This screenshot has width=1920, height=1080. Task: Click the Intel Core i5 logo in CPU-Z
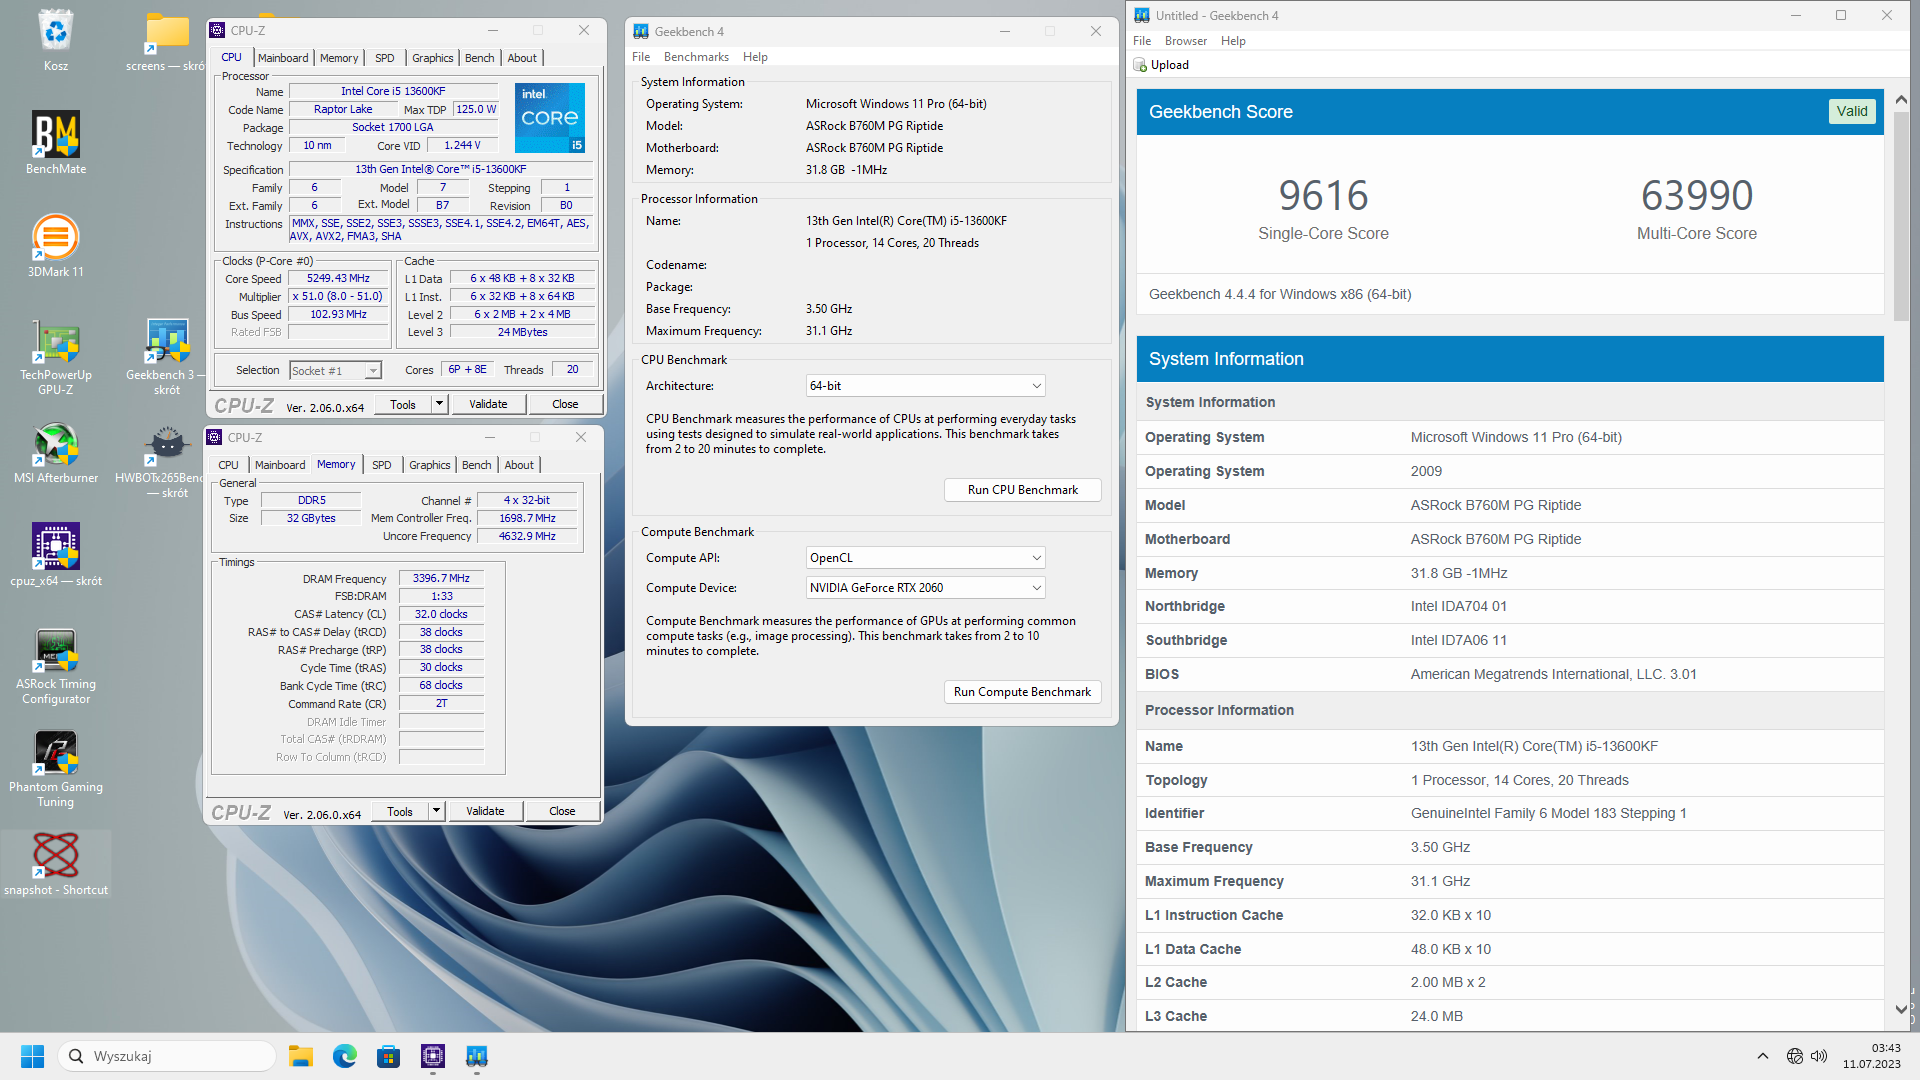click(550, 118)
